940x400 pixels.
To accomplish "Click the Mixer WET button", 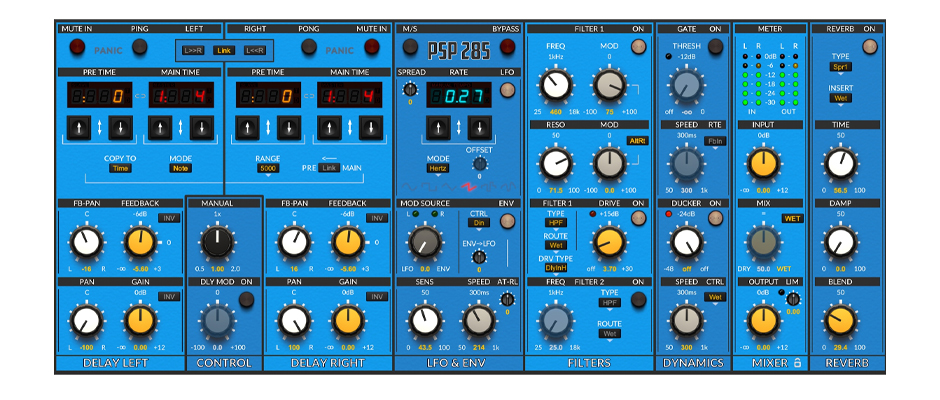I will coord(792,218).
